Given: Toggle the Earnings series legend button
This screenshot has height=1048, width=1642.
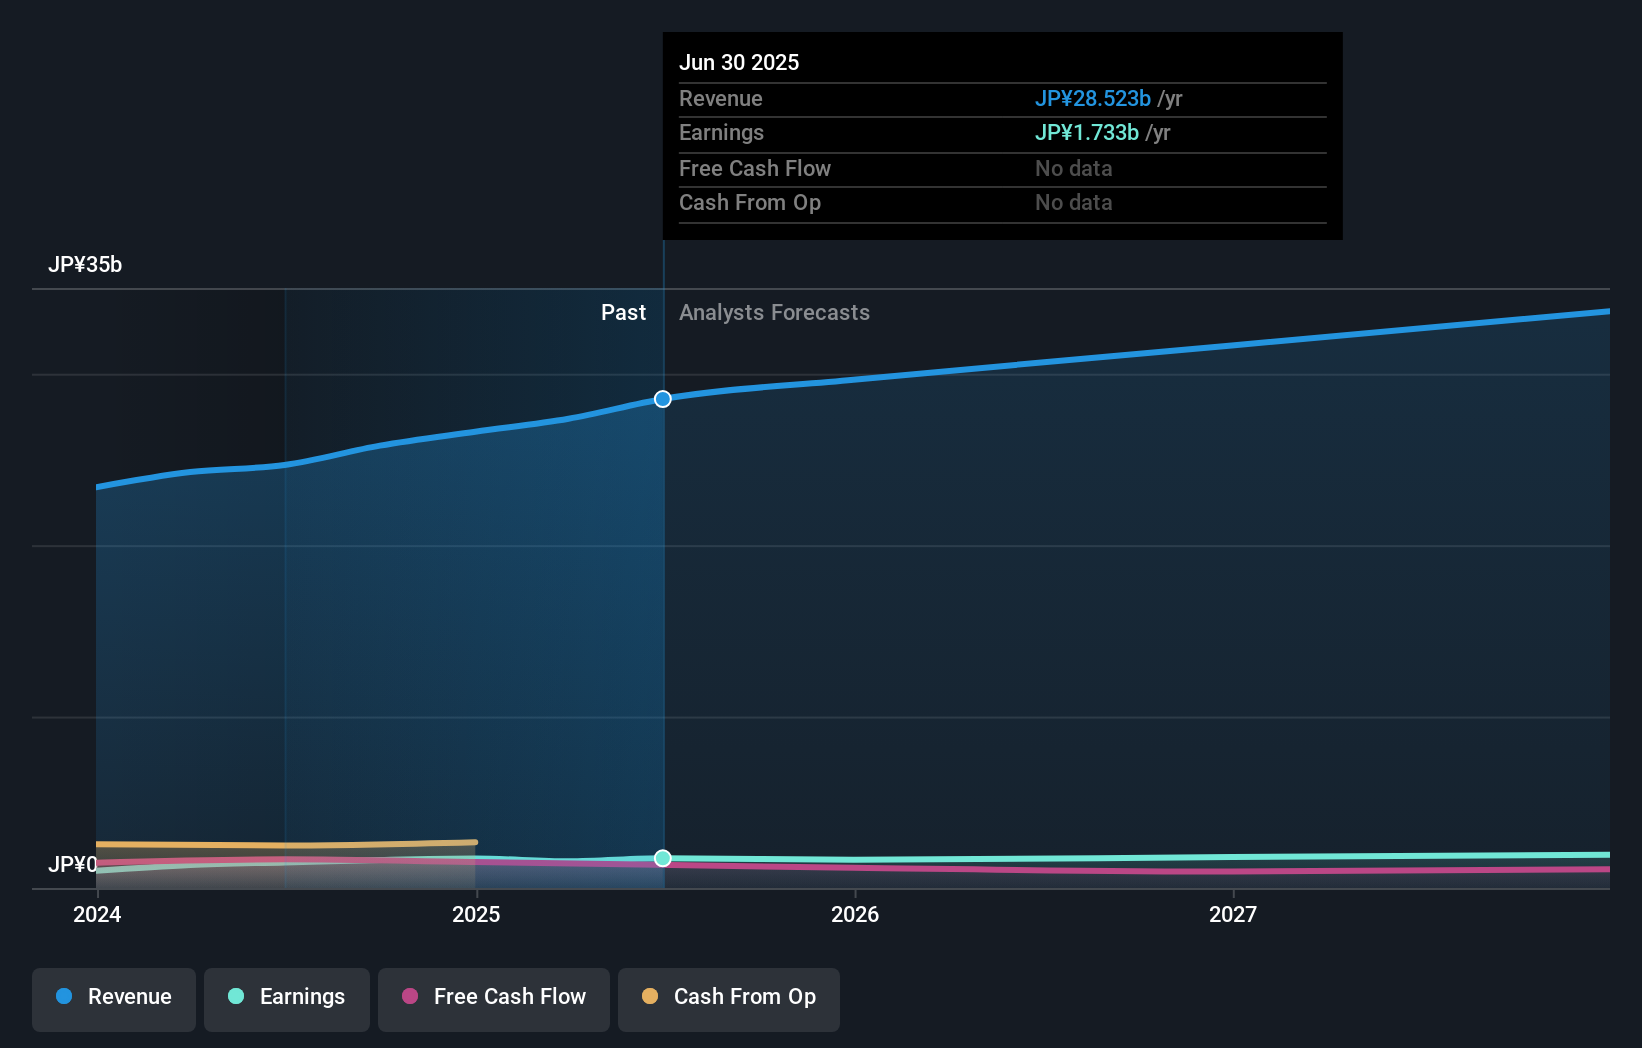Looking at the screenshot, I should point(287,999).
